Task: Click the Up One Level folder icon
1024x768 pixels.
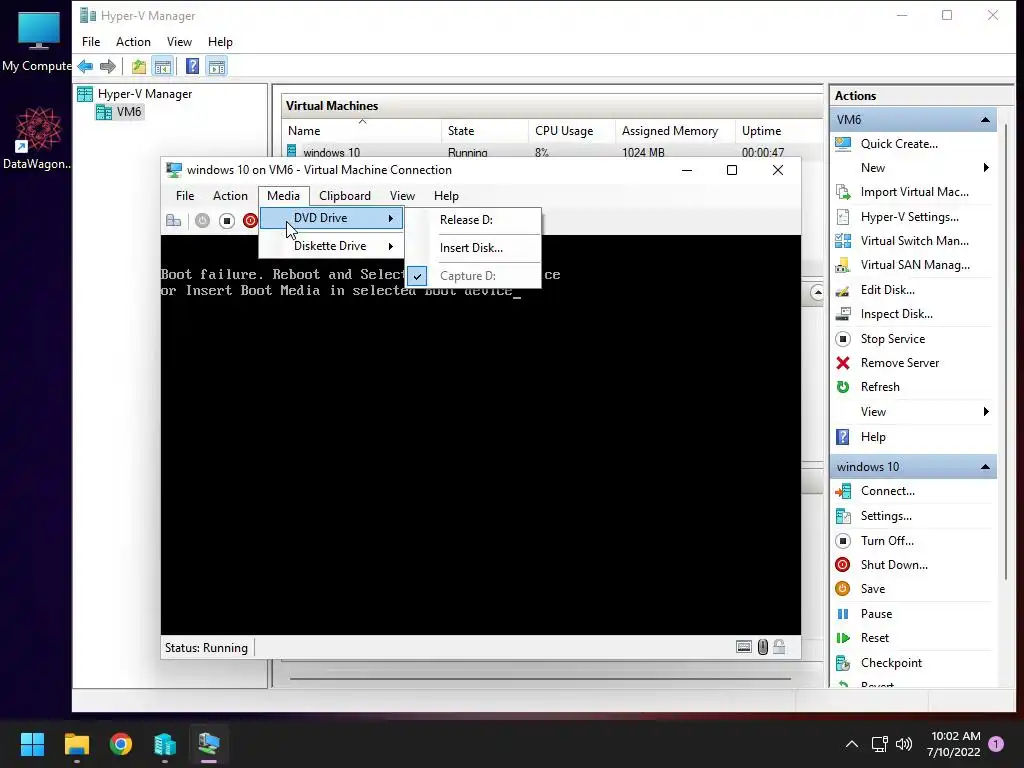Action: (138, 66)
